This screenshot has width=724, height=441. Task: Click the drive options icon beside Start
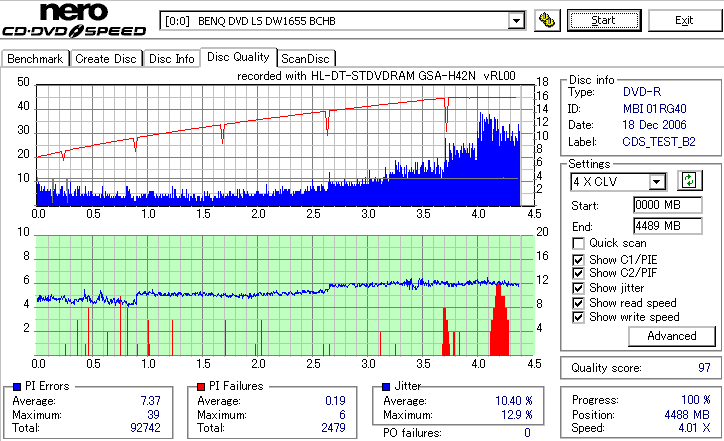point(547,21)
